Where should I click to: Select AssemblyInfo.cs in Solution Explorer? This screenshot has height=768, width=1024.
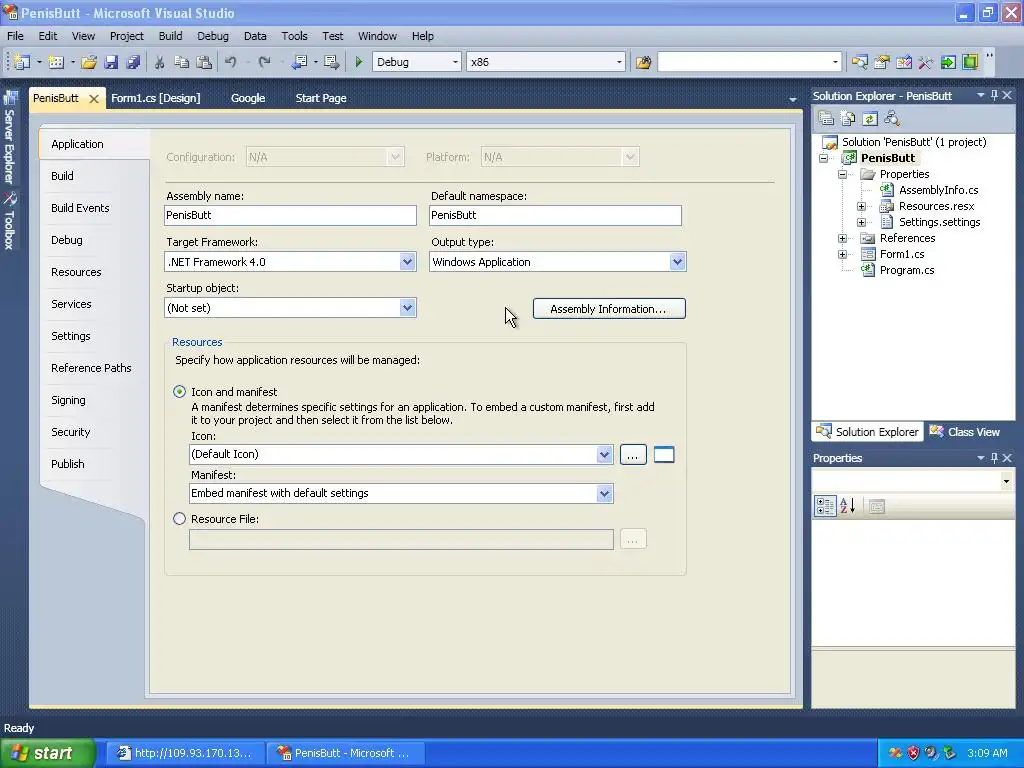pyautogui.click(x=938, y=190)
